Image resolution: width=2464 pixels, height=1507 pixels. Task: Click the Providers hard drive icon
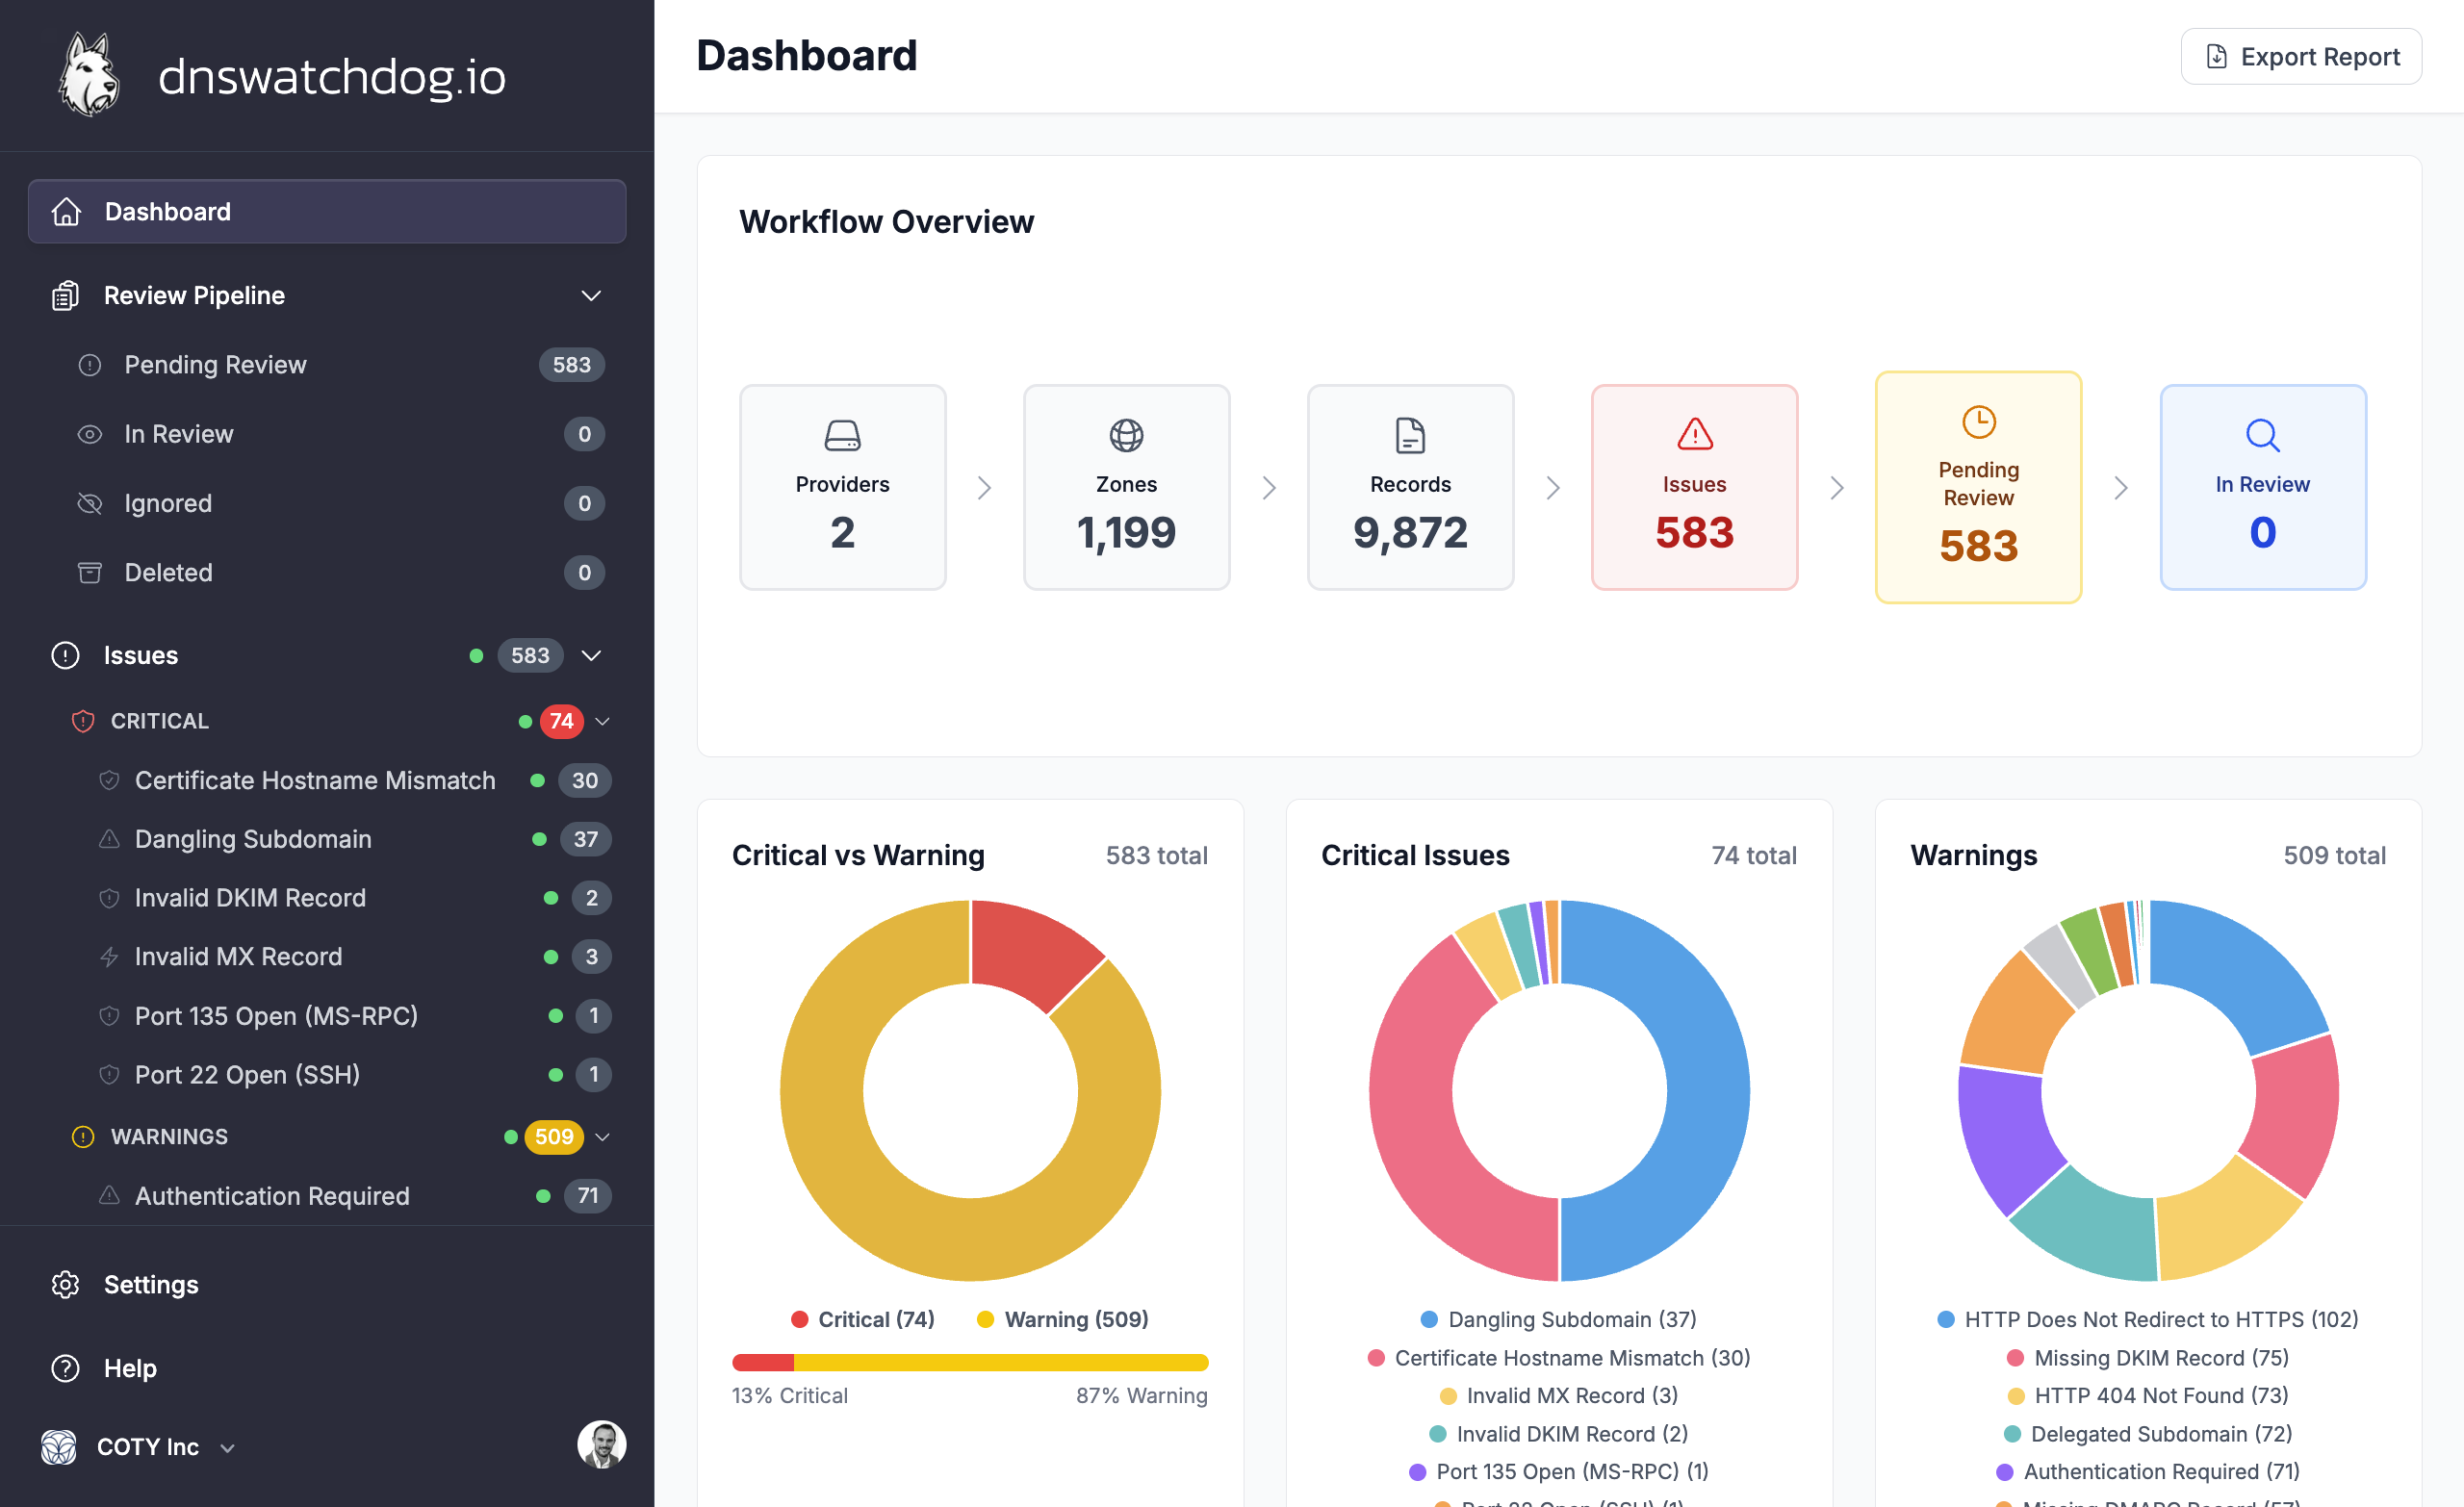[843, 436]
